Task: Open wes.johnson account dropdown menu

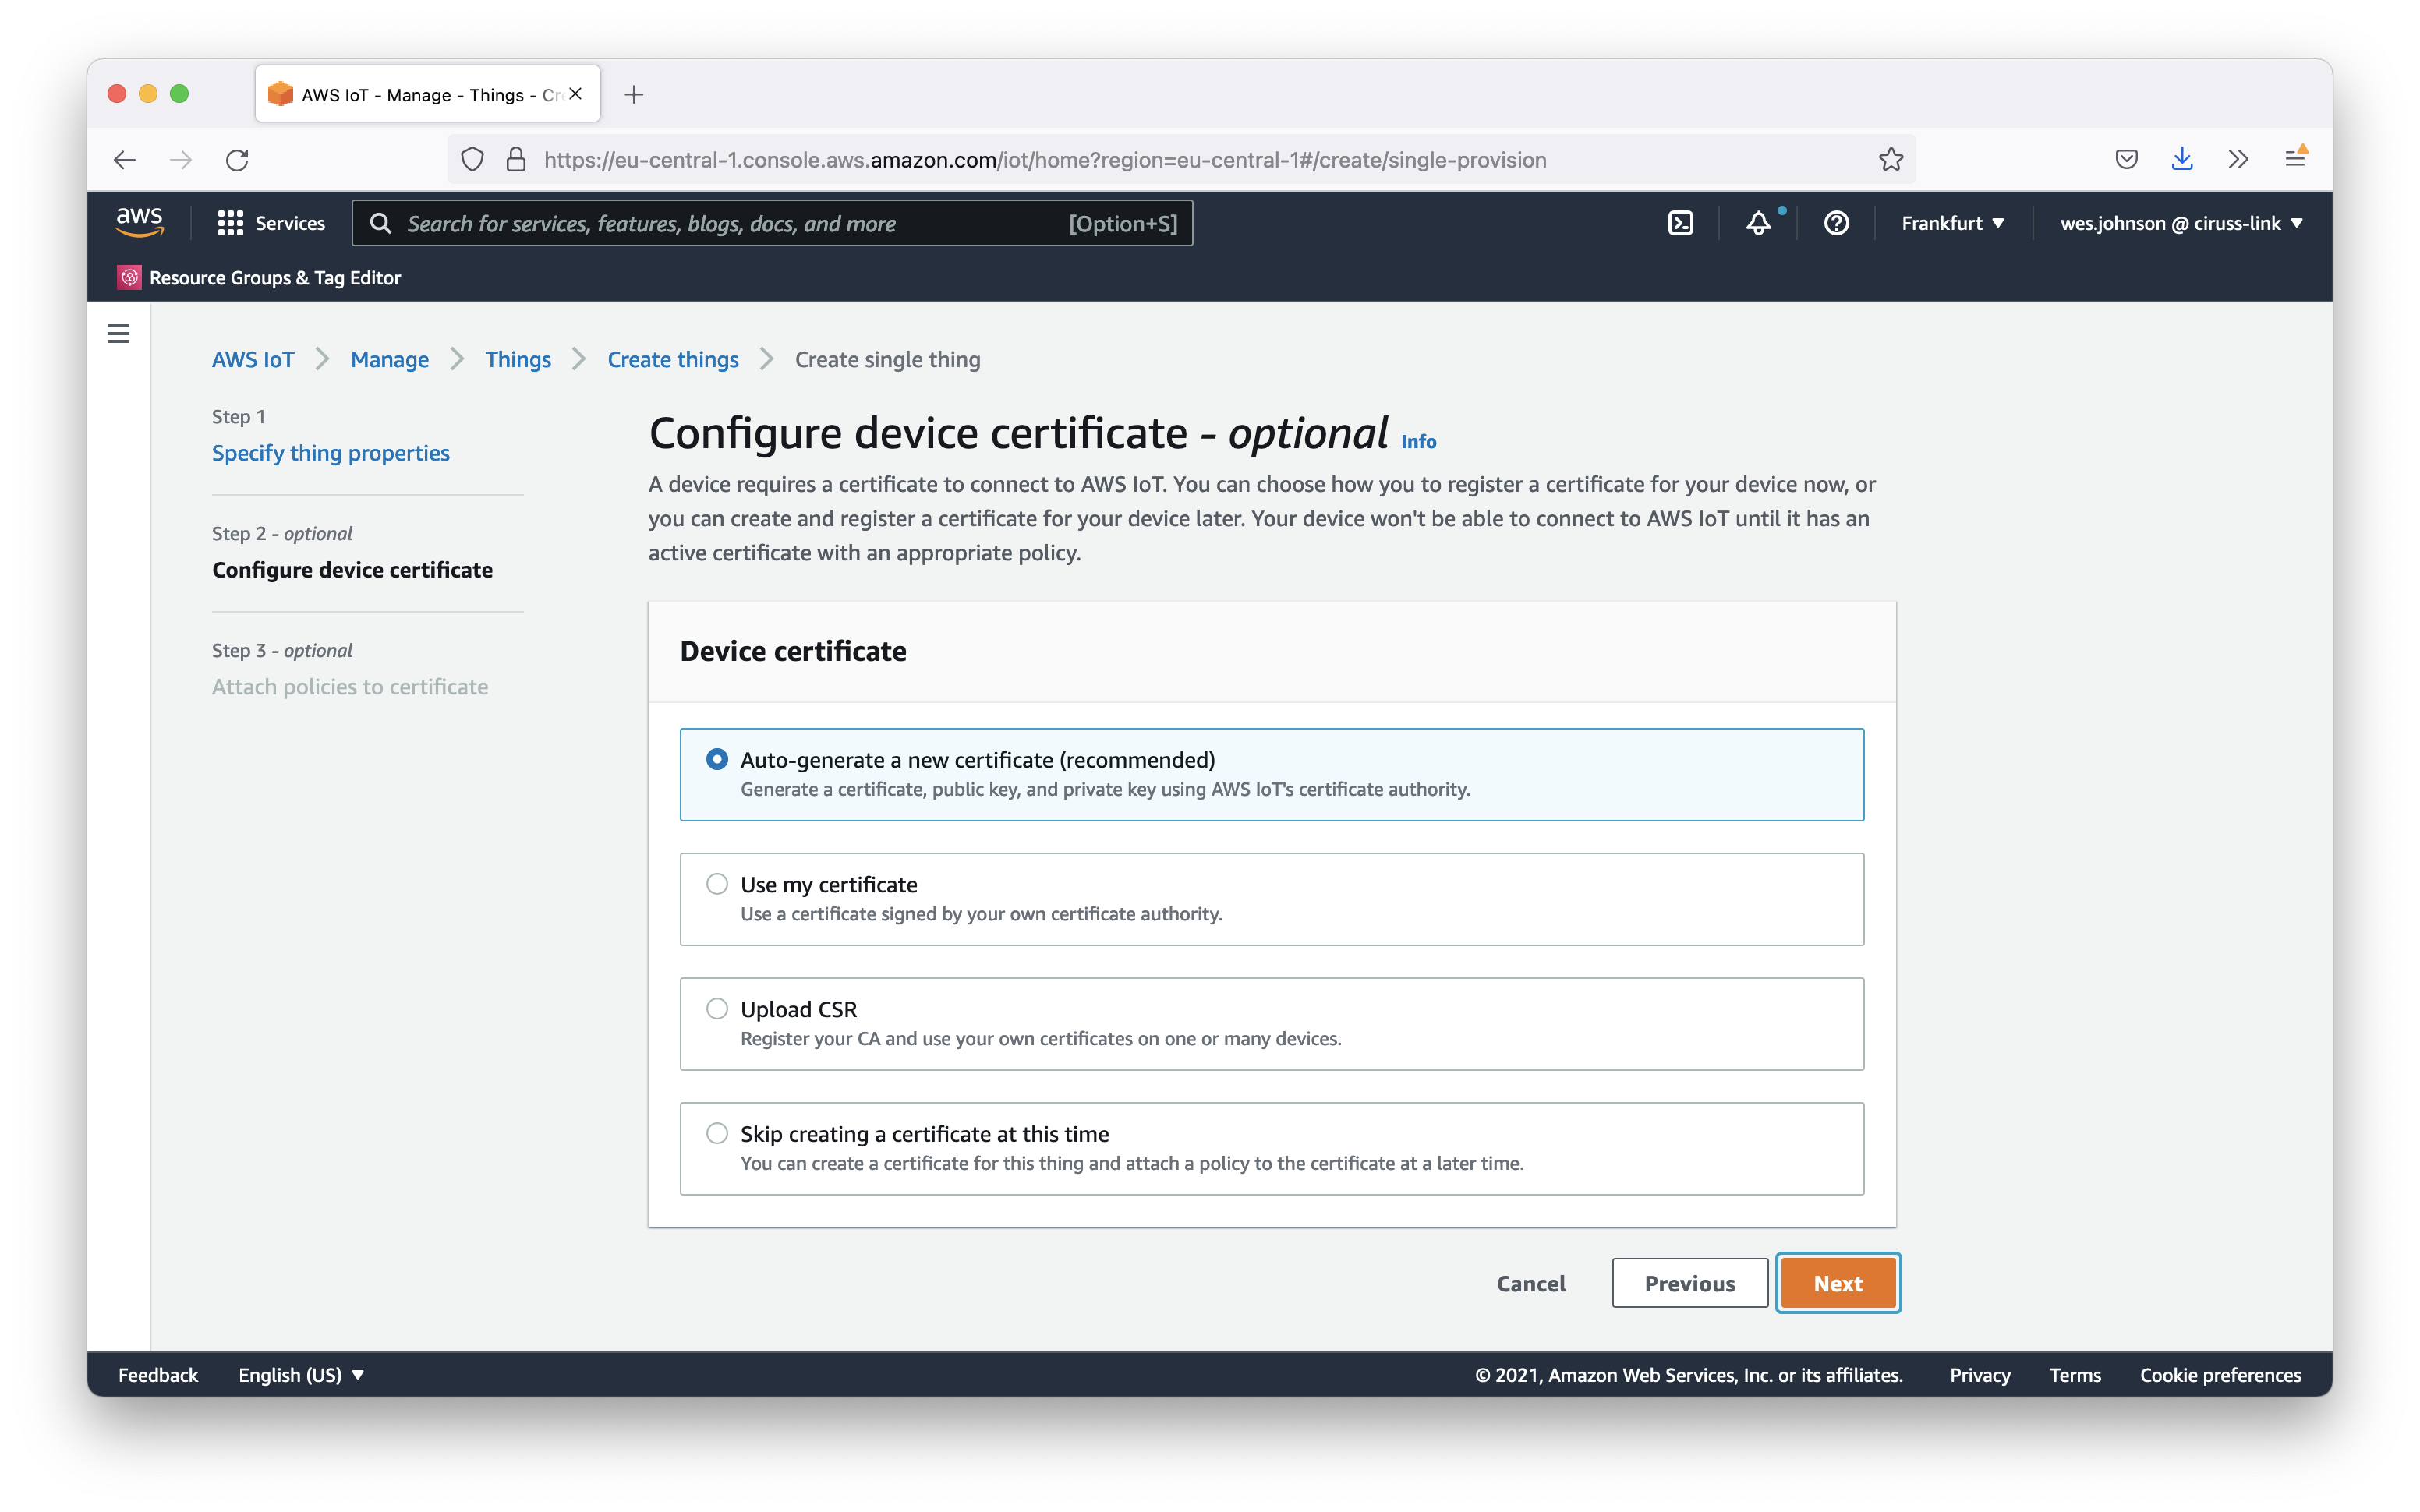Action: pos(2181,223)
